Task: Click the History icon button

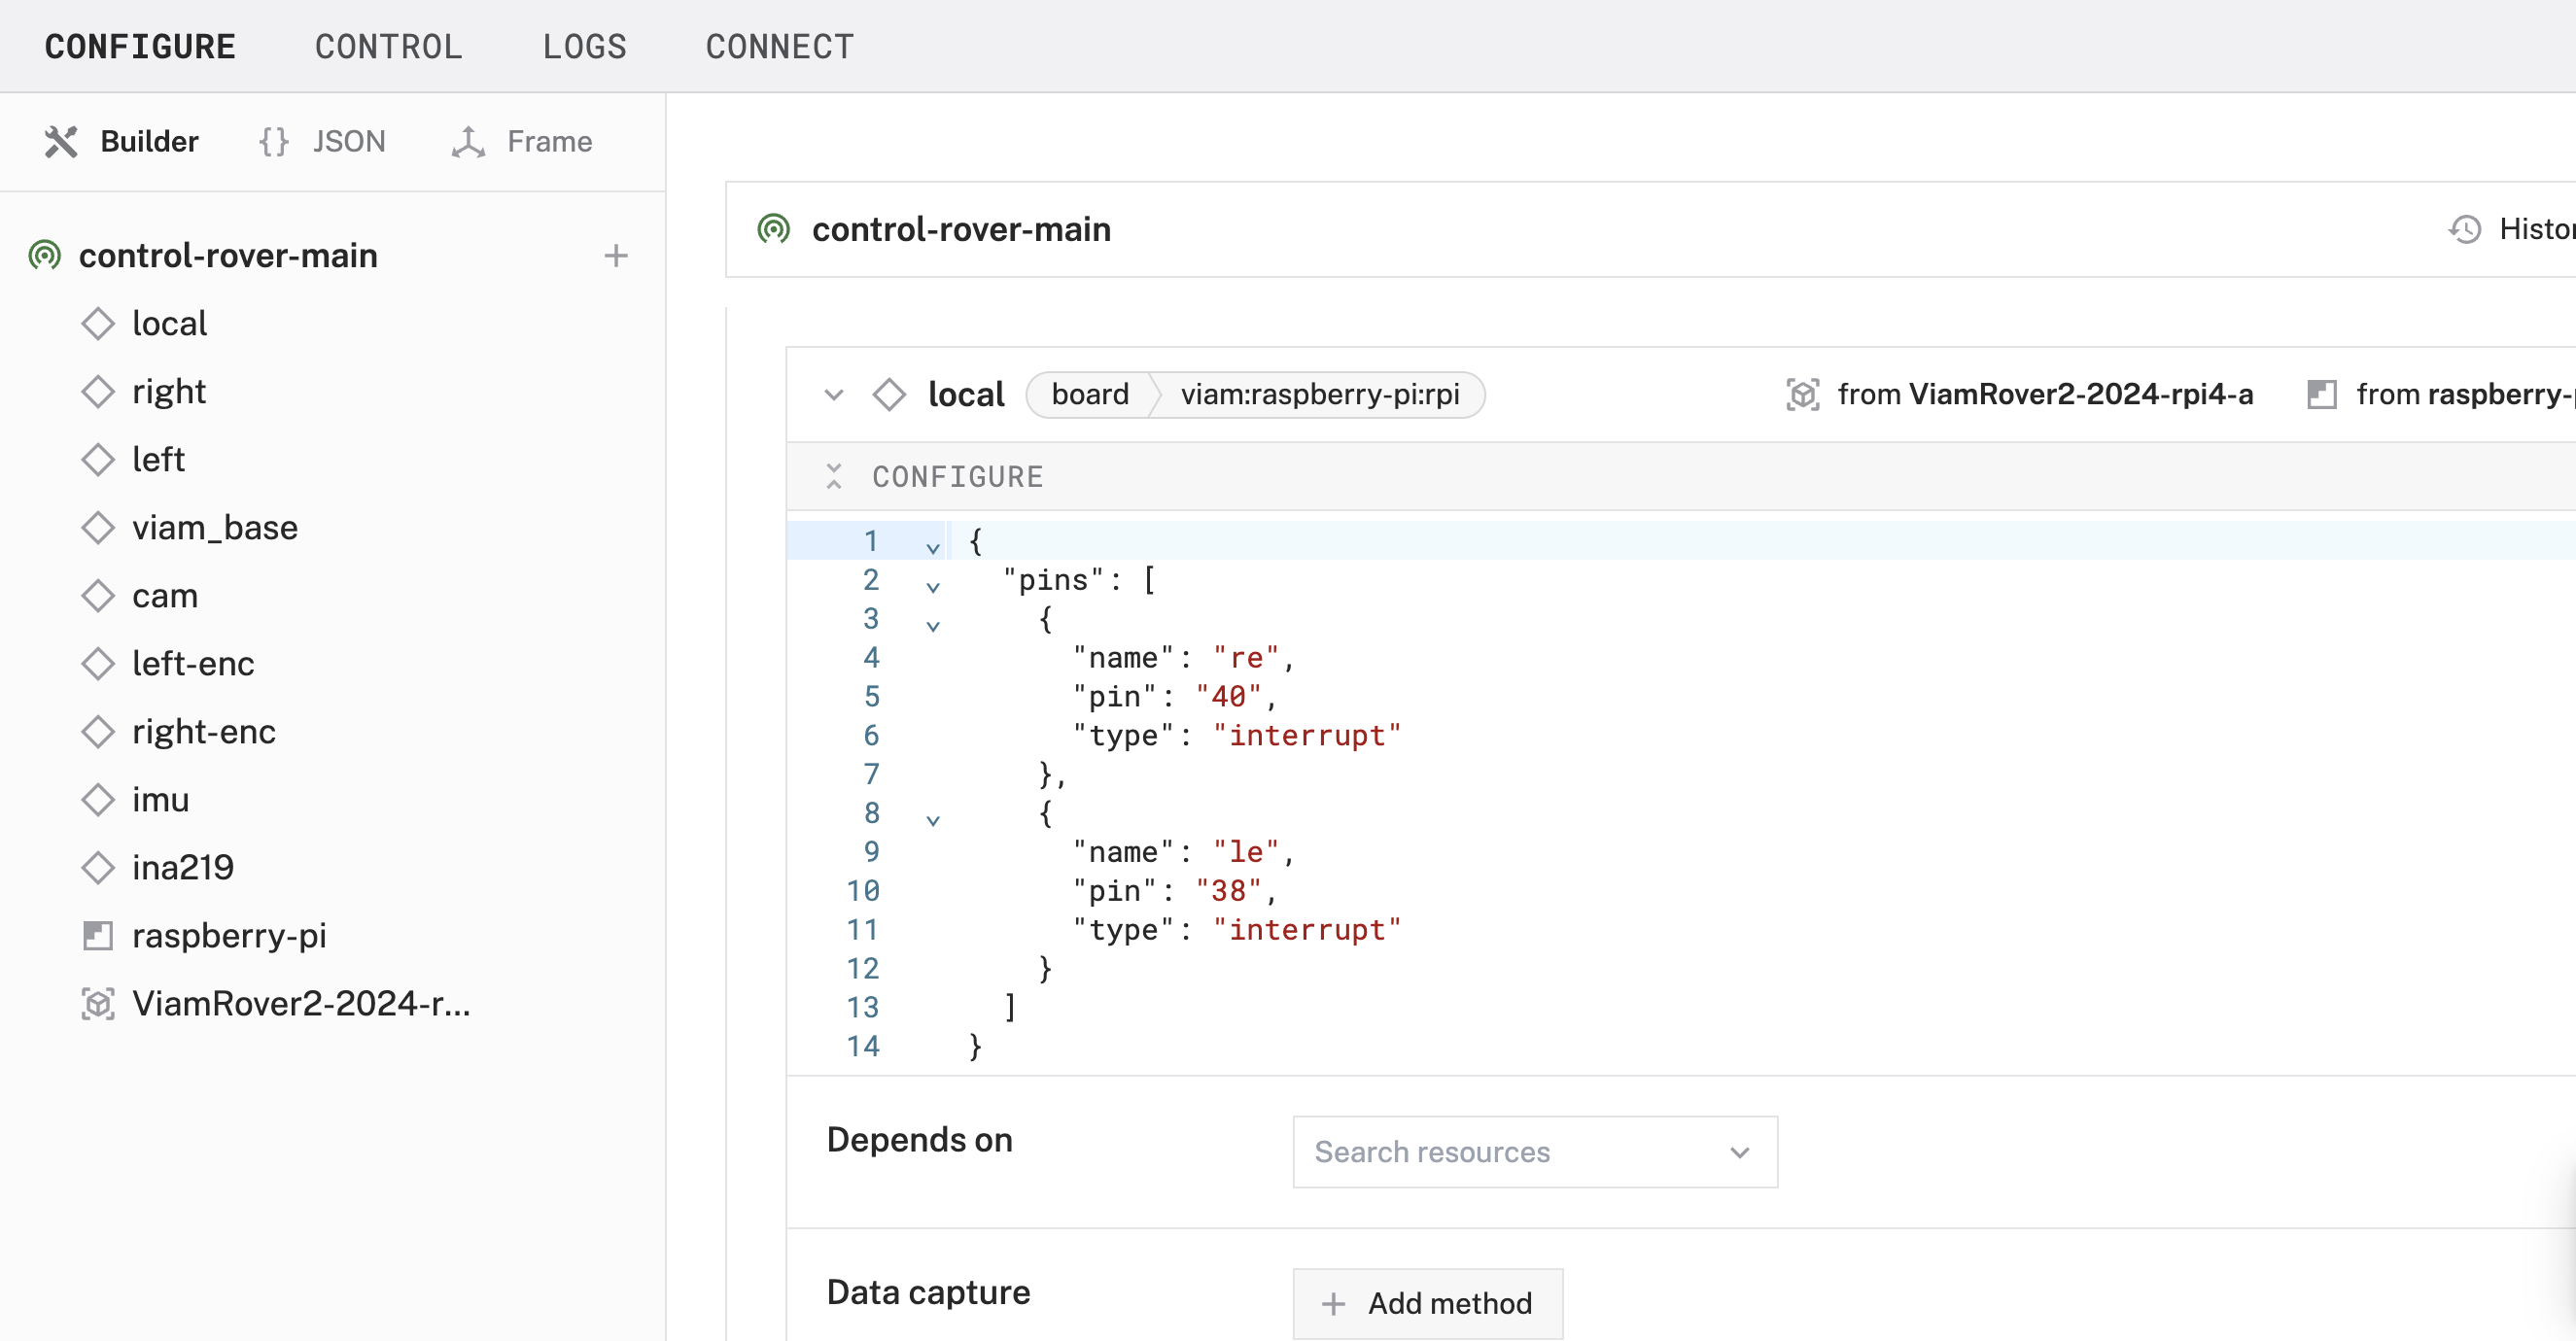Action: [x=2467, y=230]
